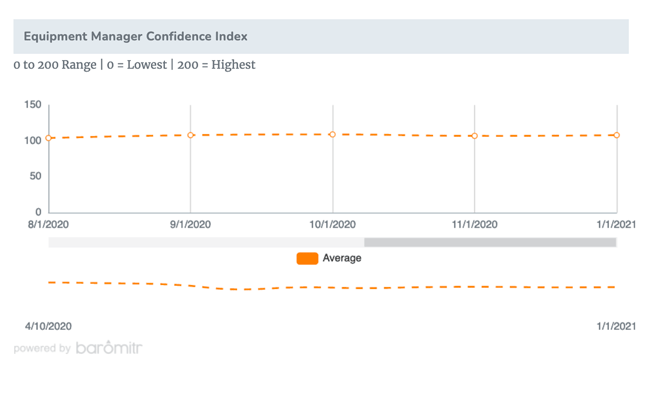Click the orange Average legend swatch
The height and width of the screenshot is (402, 650).
click(x=307, y=258)
